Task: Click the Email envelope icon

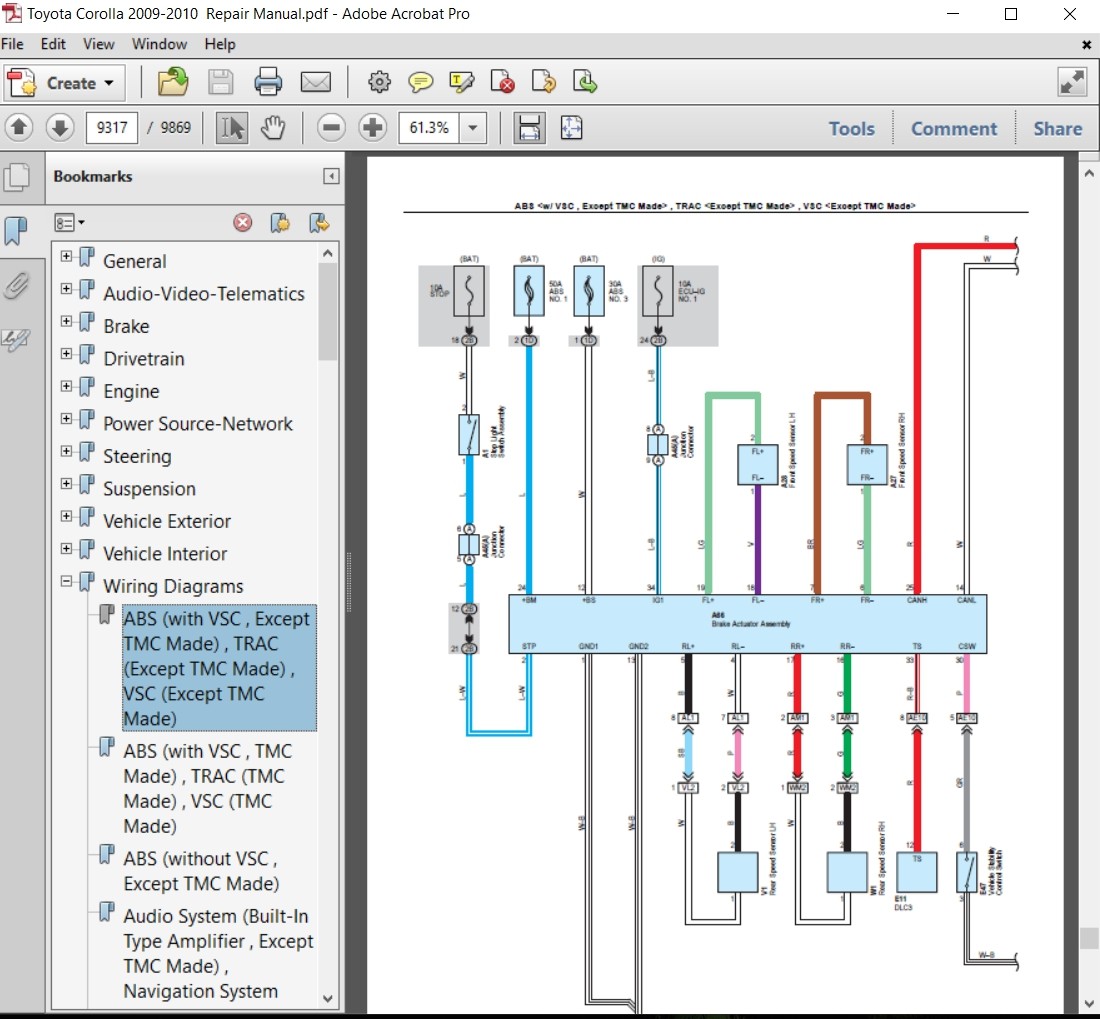Action: tap(316, 82)
